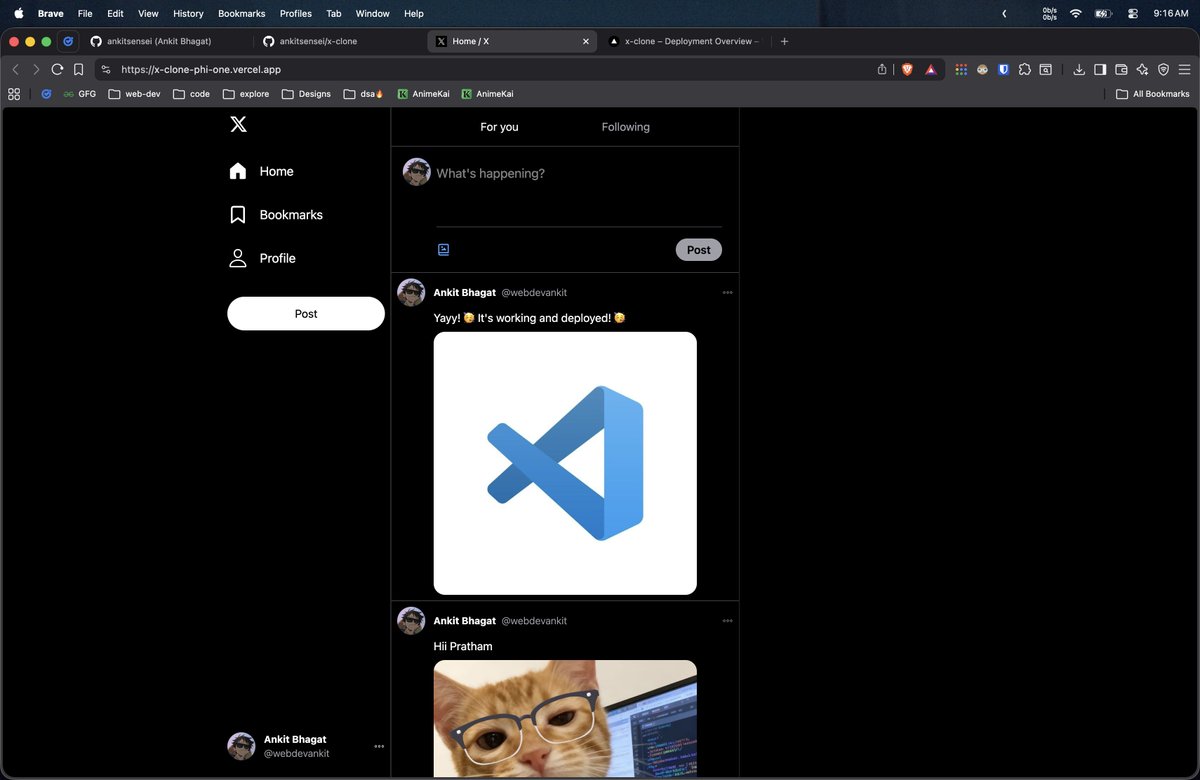Switch to ankitsensei/x-clone tab
This screenshot has width=1200, height=780.
[339, 41]
